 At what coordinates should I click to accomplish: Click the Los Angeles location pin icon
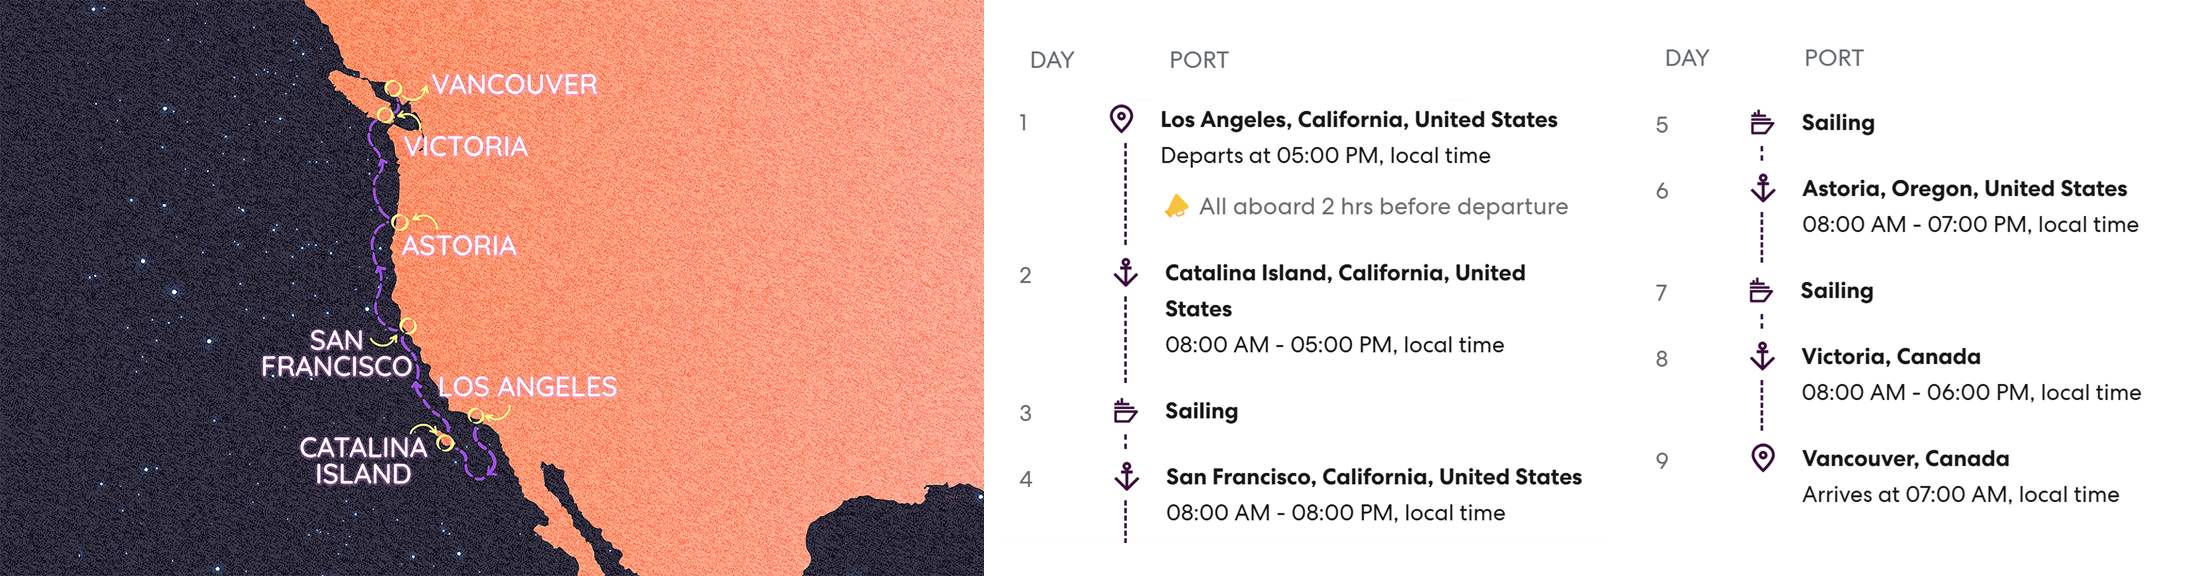coord(1122,119)
